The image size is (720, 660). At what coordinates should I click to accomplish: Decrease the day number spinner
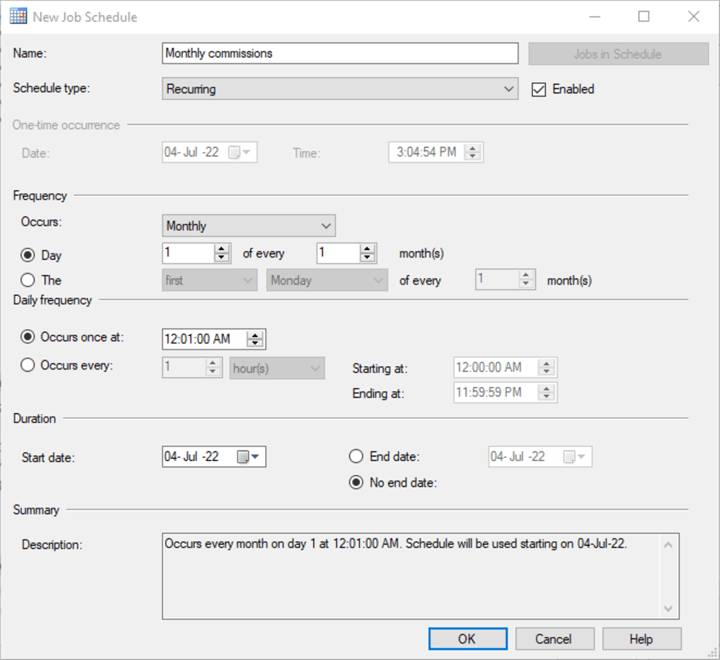tap(222, 258)
